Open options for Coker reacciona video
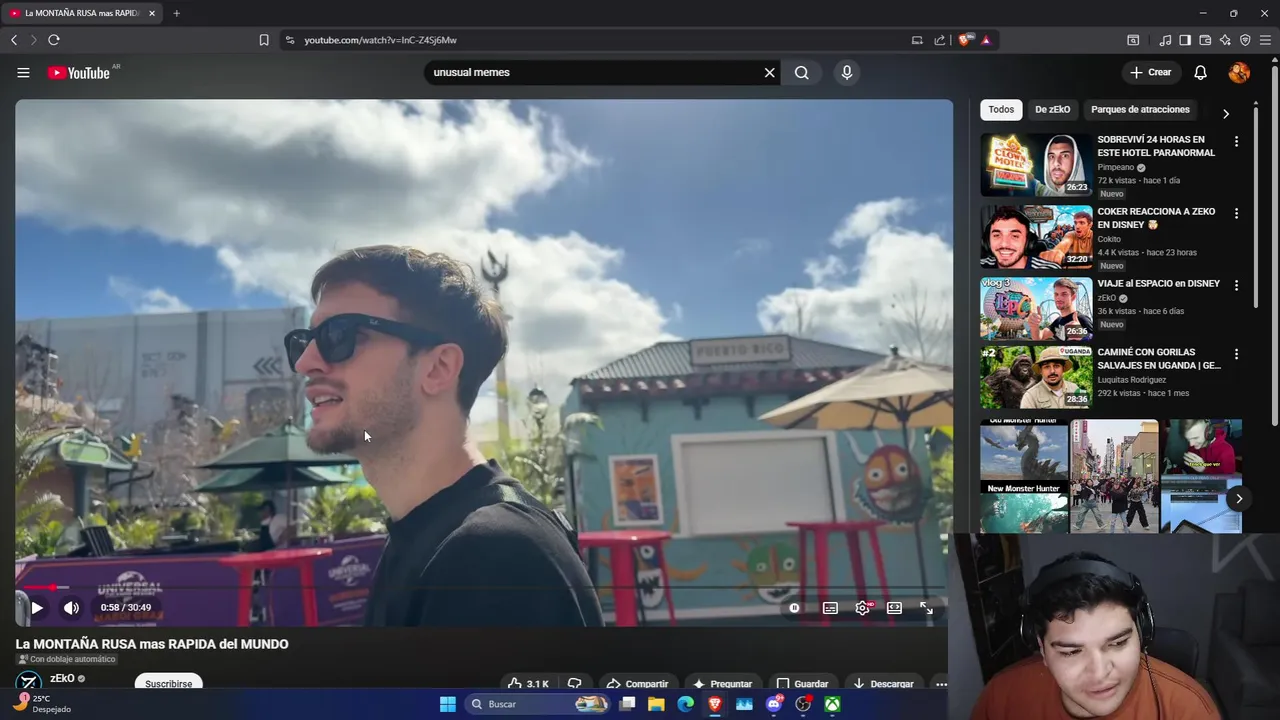Screen dimensions: 1280x720 (1236, 214)
